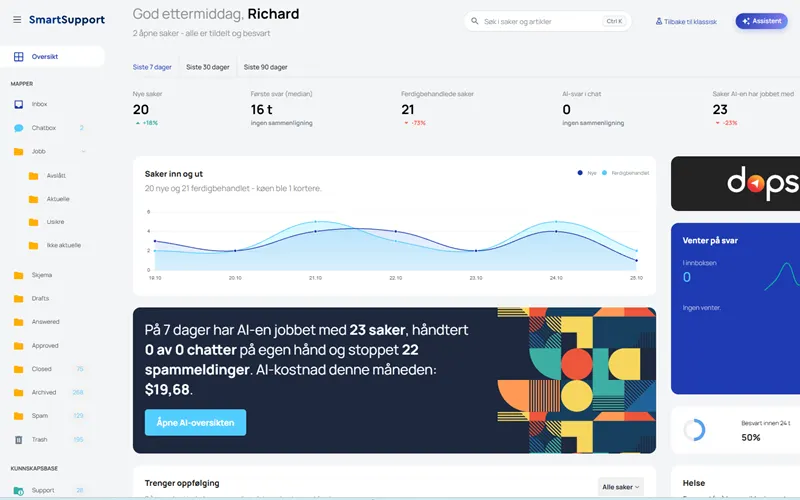Switch to Siste 30 dager tab
The height and width of the screenshot is (500, 800).
pos(208,67)
